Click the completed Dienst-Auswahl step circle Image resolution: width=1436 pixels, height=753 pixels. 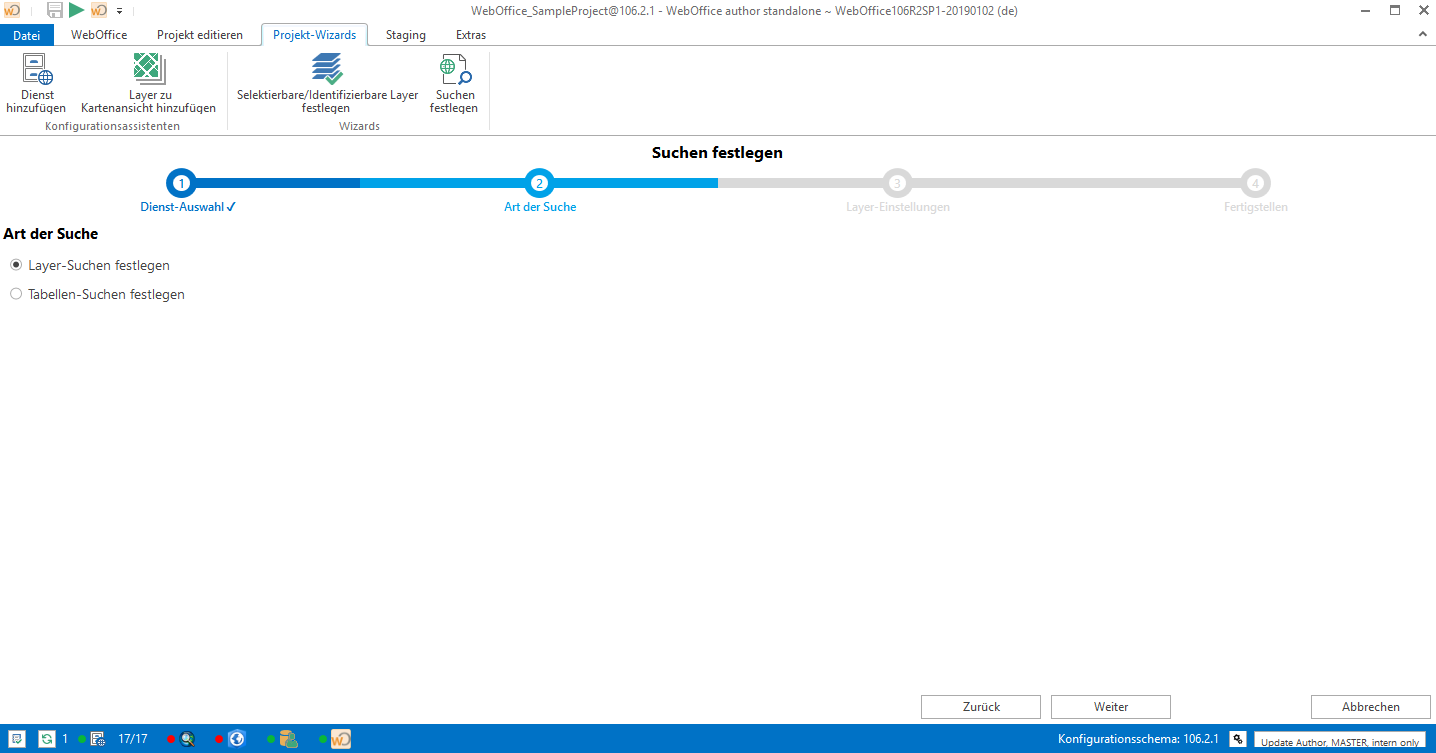[181, 183]
